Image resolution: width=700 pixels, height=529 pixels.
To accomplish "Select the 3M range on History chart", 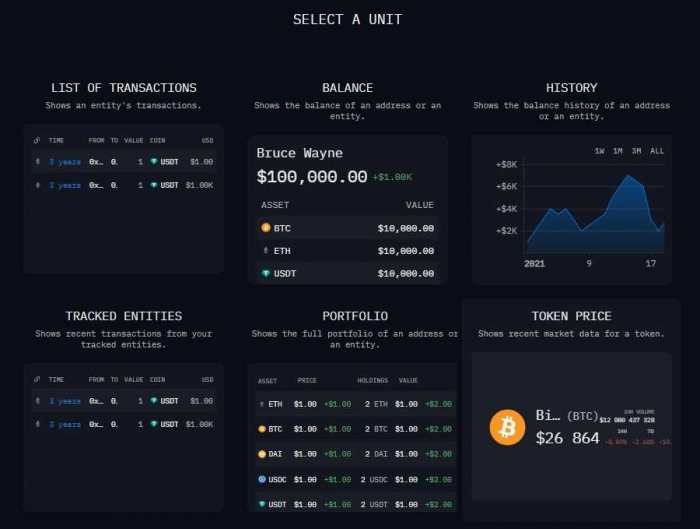I will click(636, 151).
